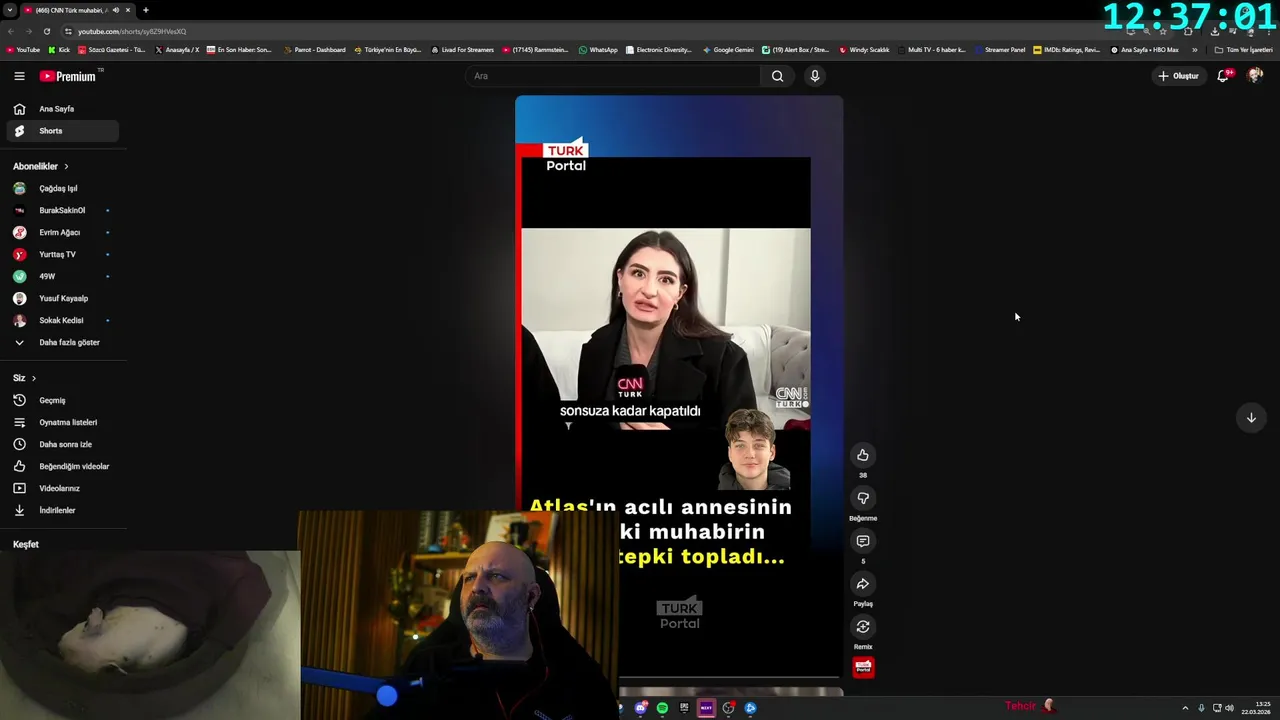1280x720 pixels.
Task: Go to Ana Sayfa in sidebar
Action: point(63,109)
